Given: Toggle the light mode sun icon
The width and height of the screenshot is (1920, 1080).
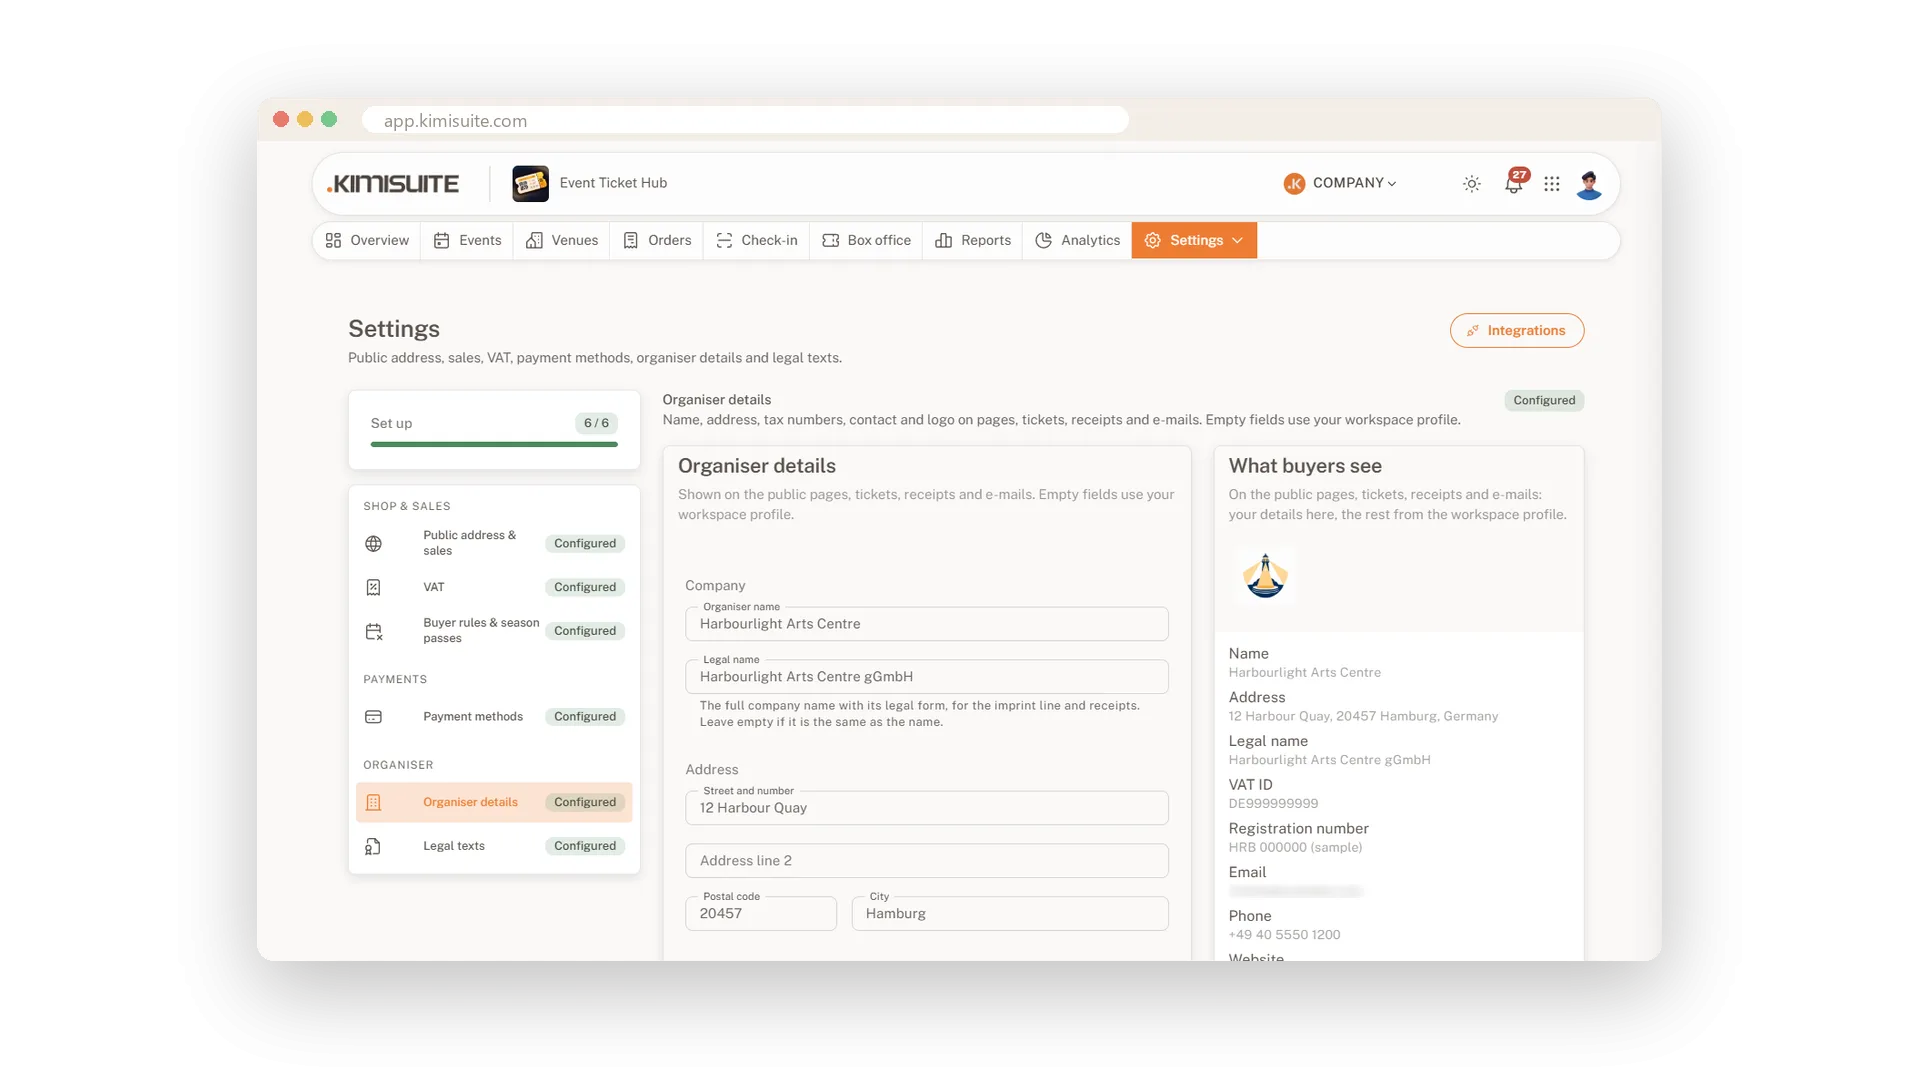Looking at the screenshot, I should (1471, 184).
